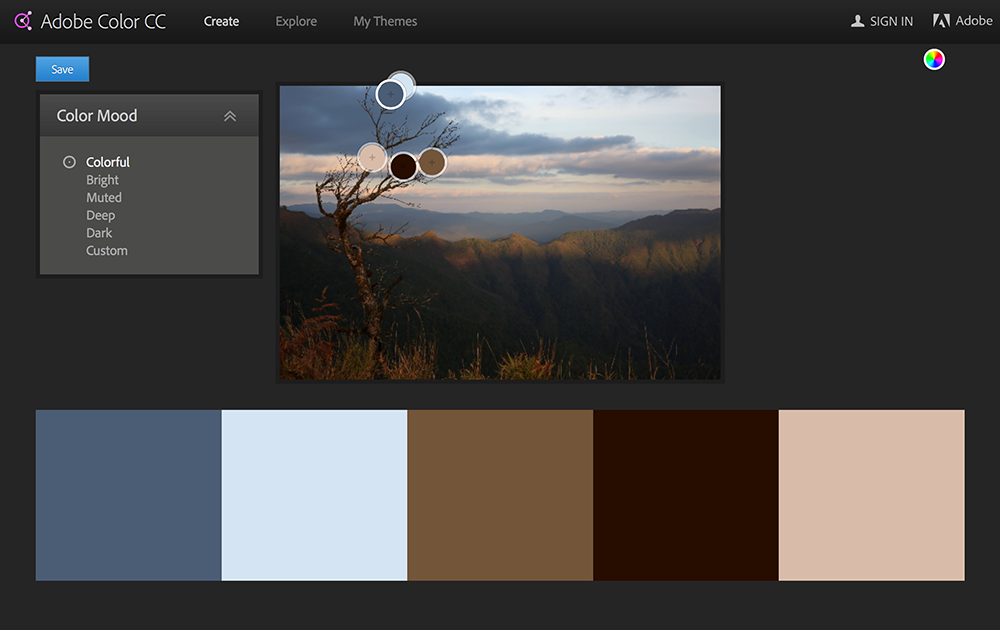
Task: Select the Deep mood option
Action: [x=100, y=215]
